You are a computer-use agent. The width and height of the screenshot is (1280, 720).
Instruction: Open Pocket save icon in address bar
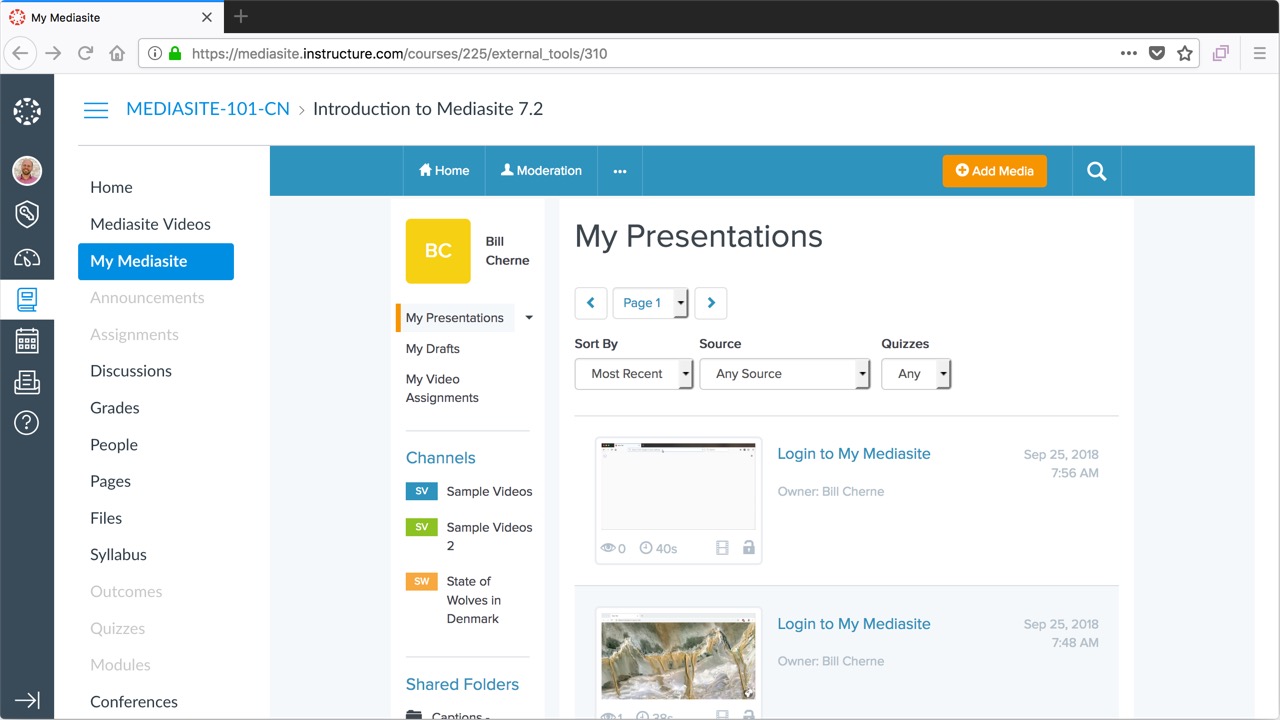point(1157,53)
